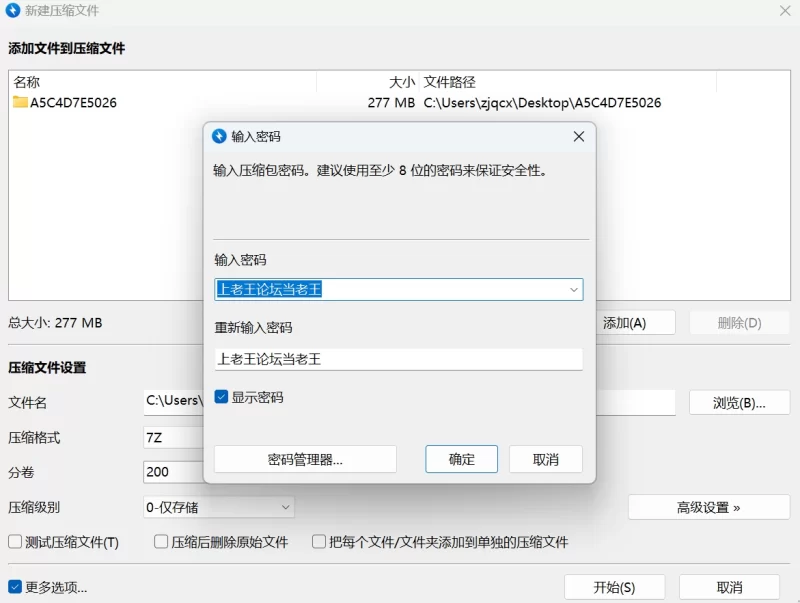Uncheck the 显示密码 checkbox

pos(221,397)
